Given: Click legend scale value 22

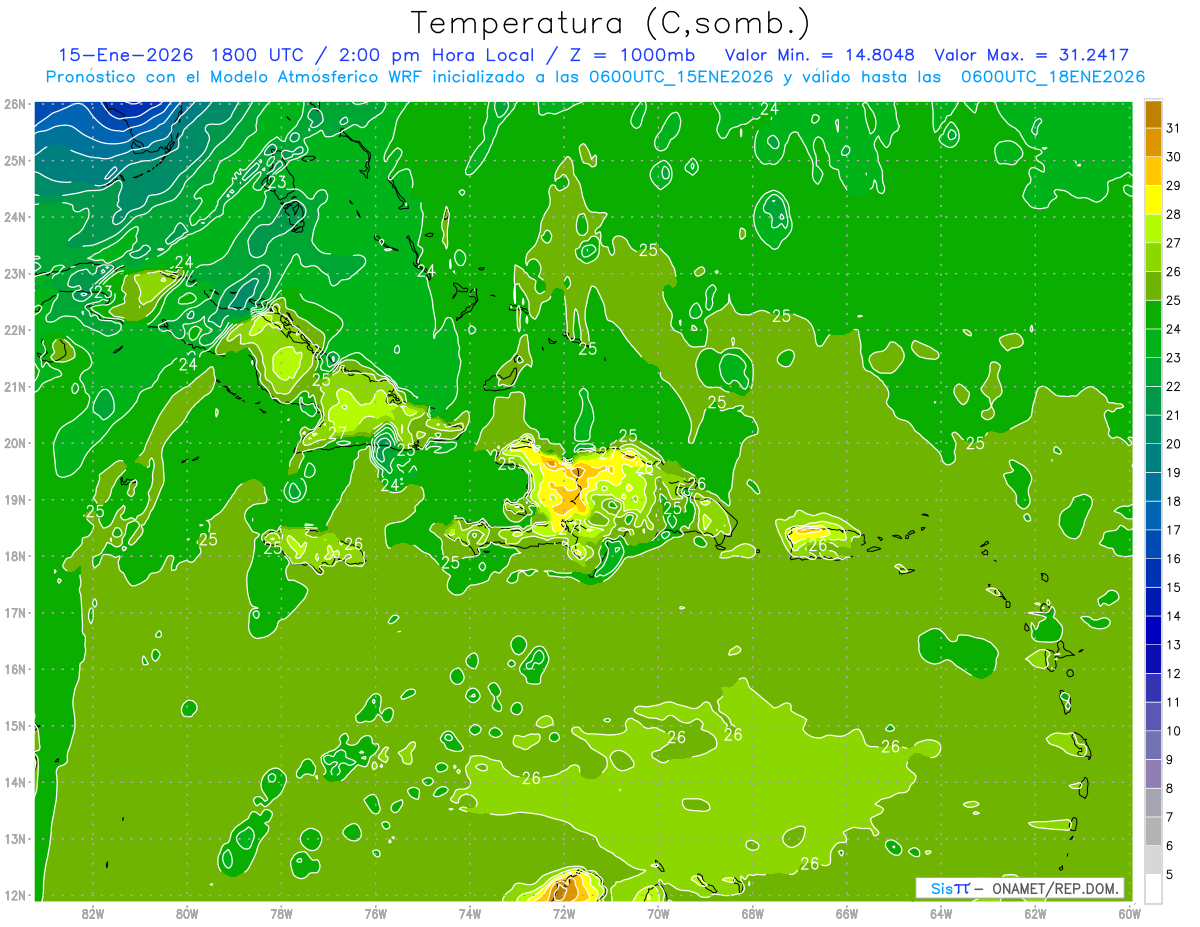Looking at the screenshot, I should pos(1174,386).
